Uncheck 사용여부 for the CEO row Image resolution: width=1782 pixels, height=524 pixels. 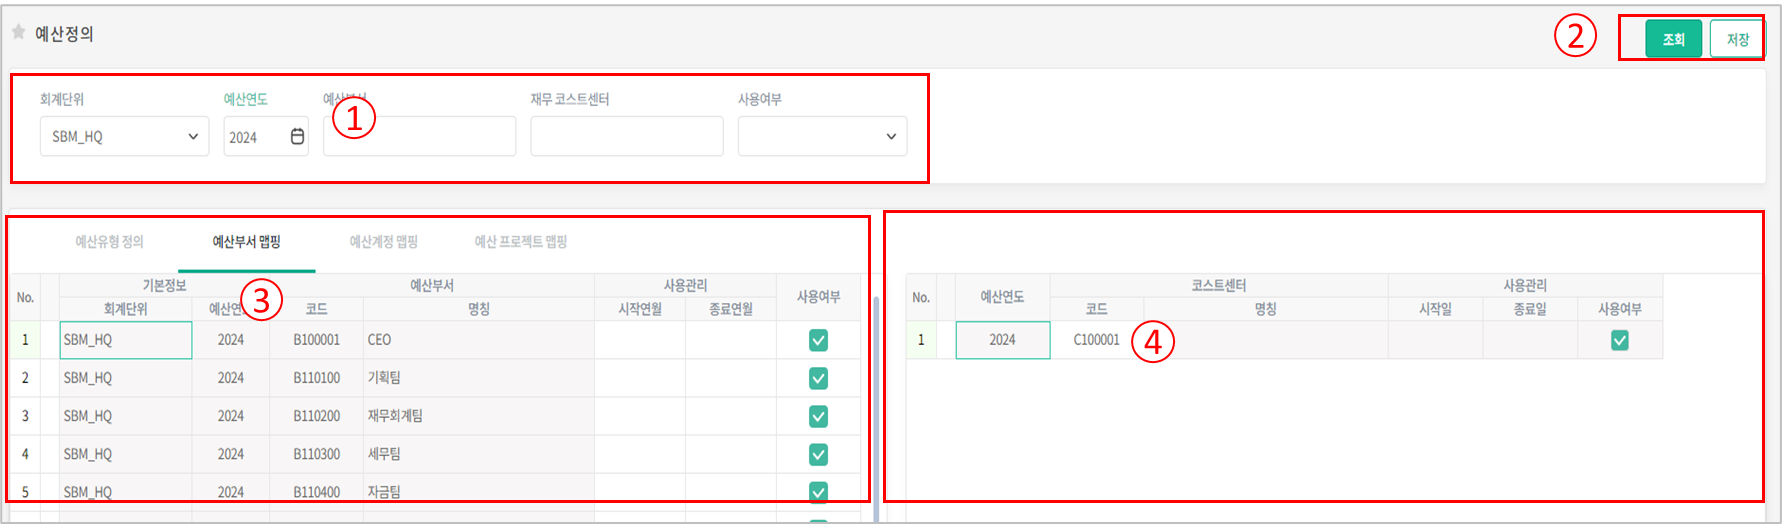click(x=818, y=341)
